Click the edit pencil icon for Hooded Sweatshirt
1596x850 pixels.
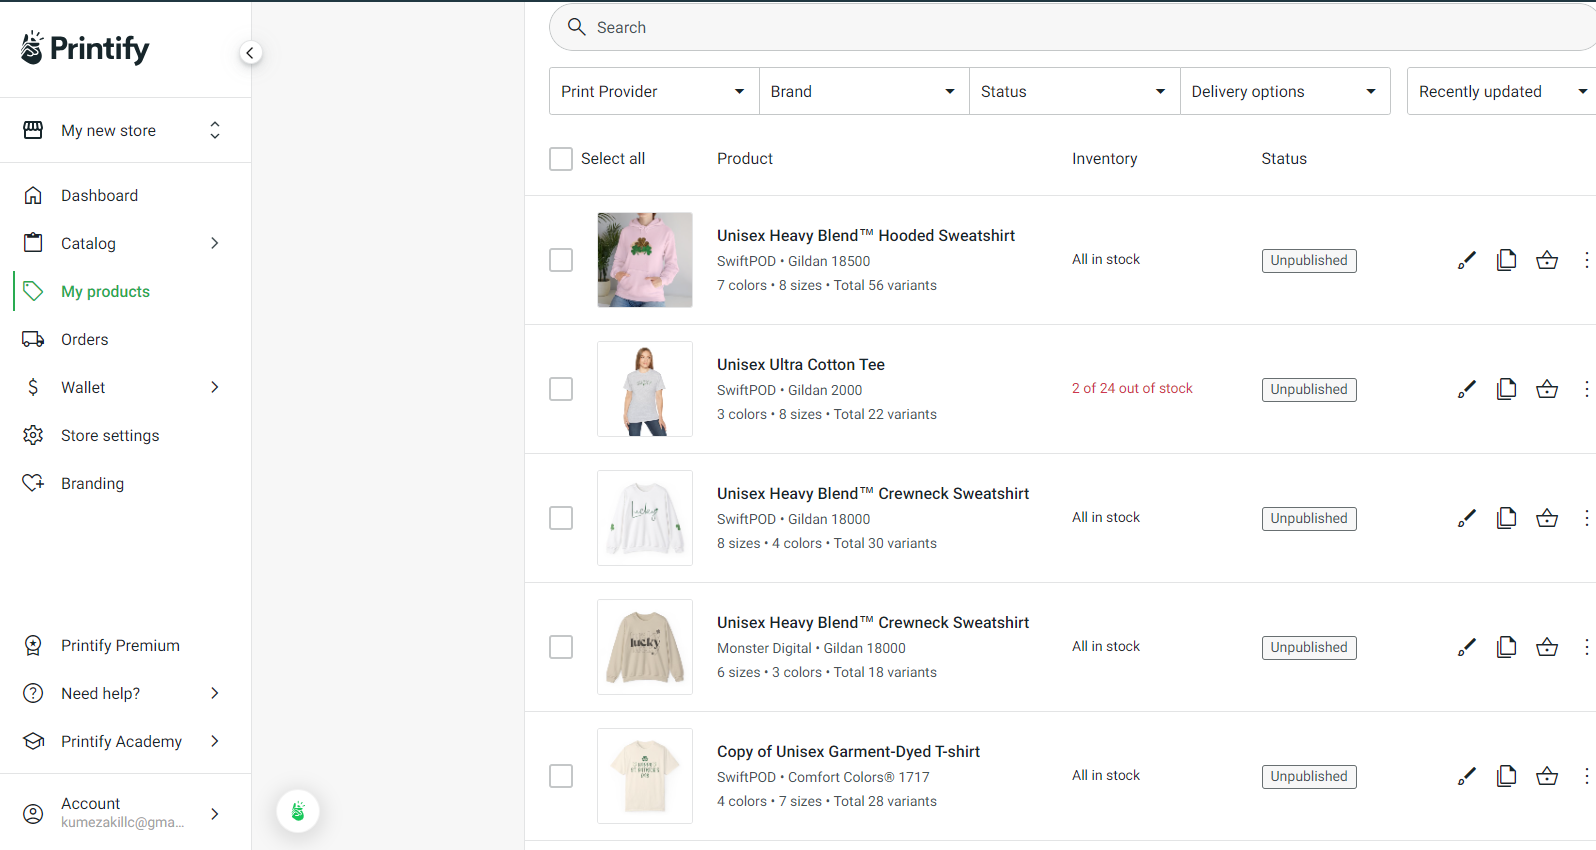(1466, 260)
